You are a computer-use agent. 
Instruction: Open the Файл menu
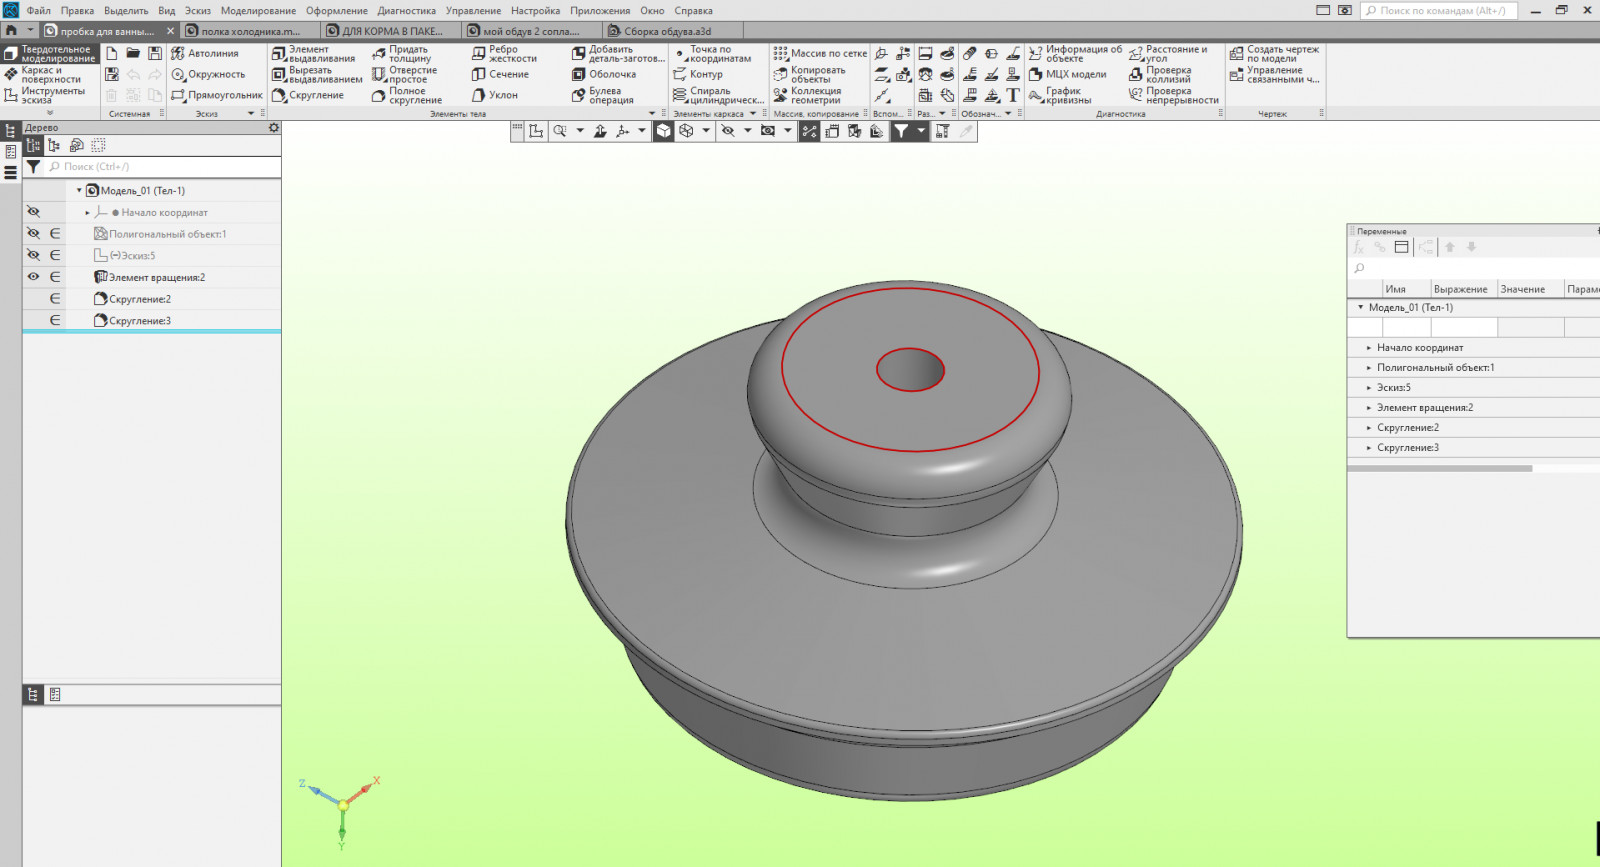39,10
